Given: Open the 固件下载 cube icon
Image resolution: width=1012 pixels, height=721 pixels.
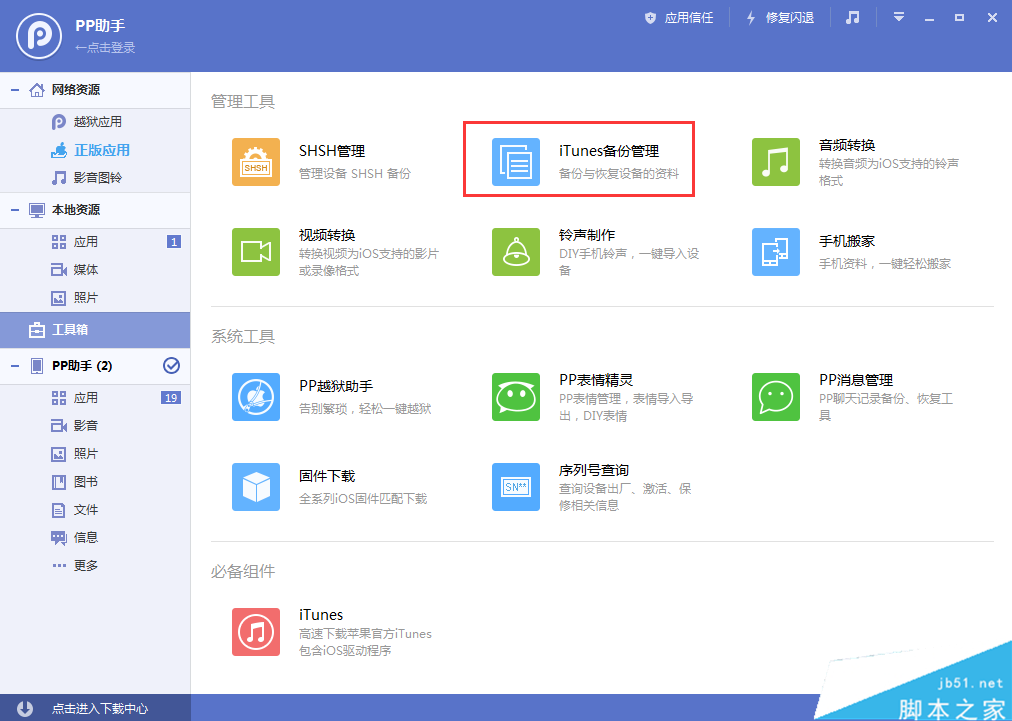Looking at the screenshot, I should point(256,487).
